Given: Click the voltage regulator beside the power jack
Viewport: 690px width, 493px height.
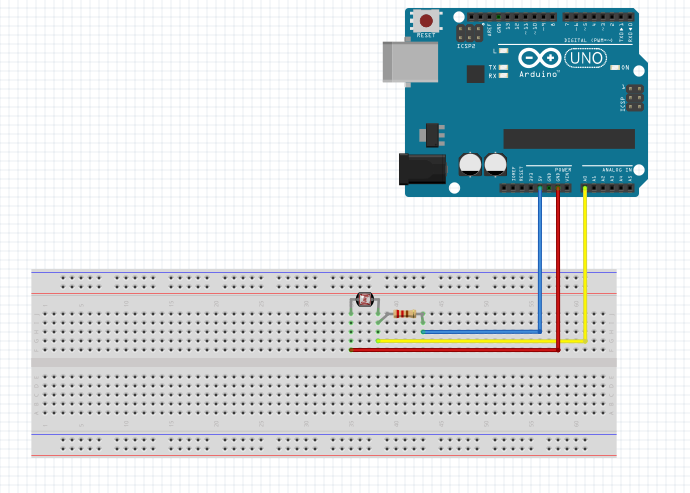Looking at the screenshot, I should coord(433,135).
